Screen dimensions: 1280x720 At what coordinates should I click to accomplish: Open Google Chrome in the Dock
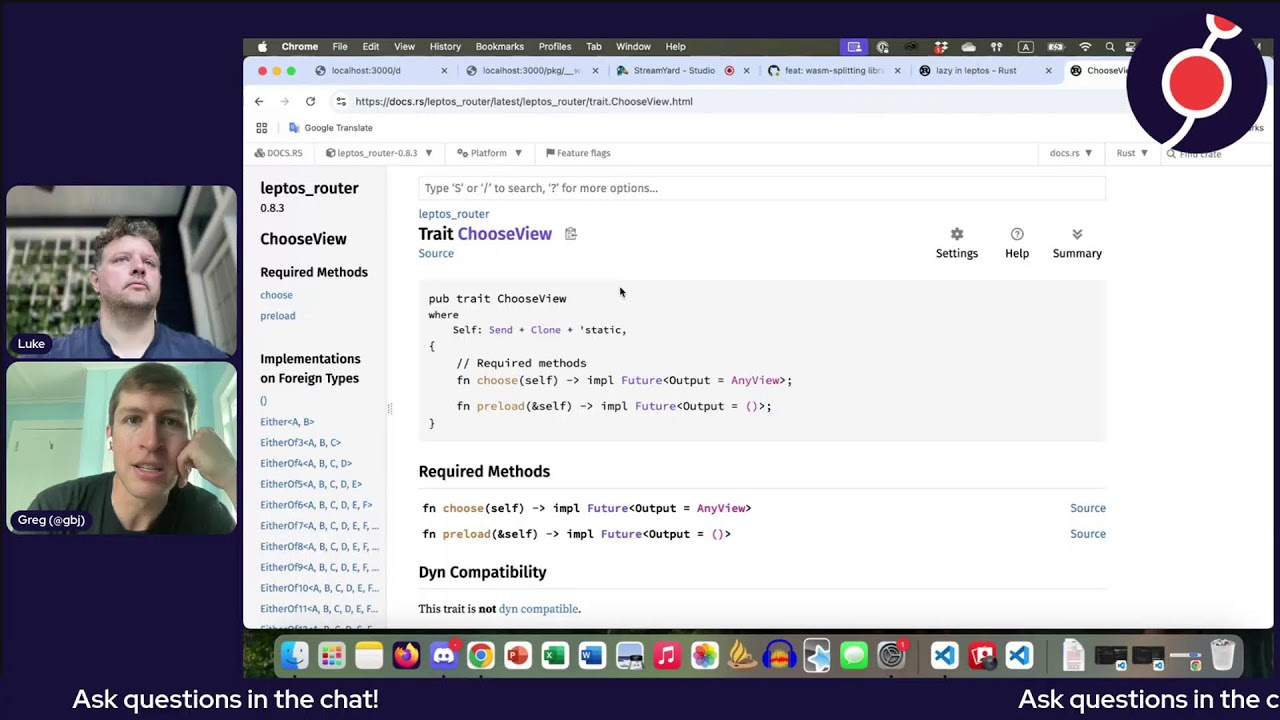481,656
